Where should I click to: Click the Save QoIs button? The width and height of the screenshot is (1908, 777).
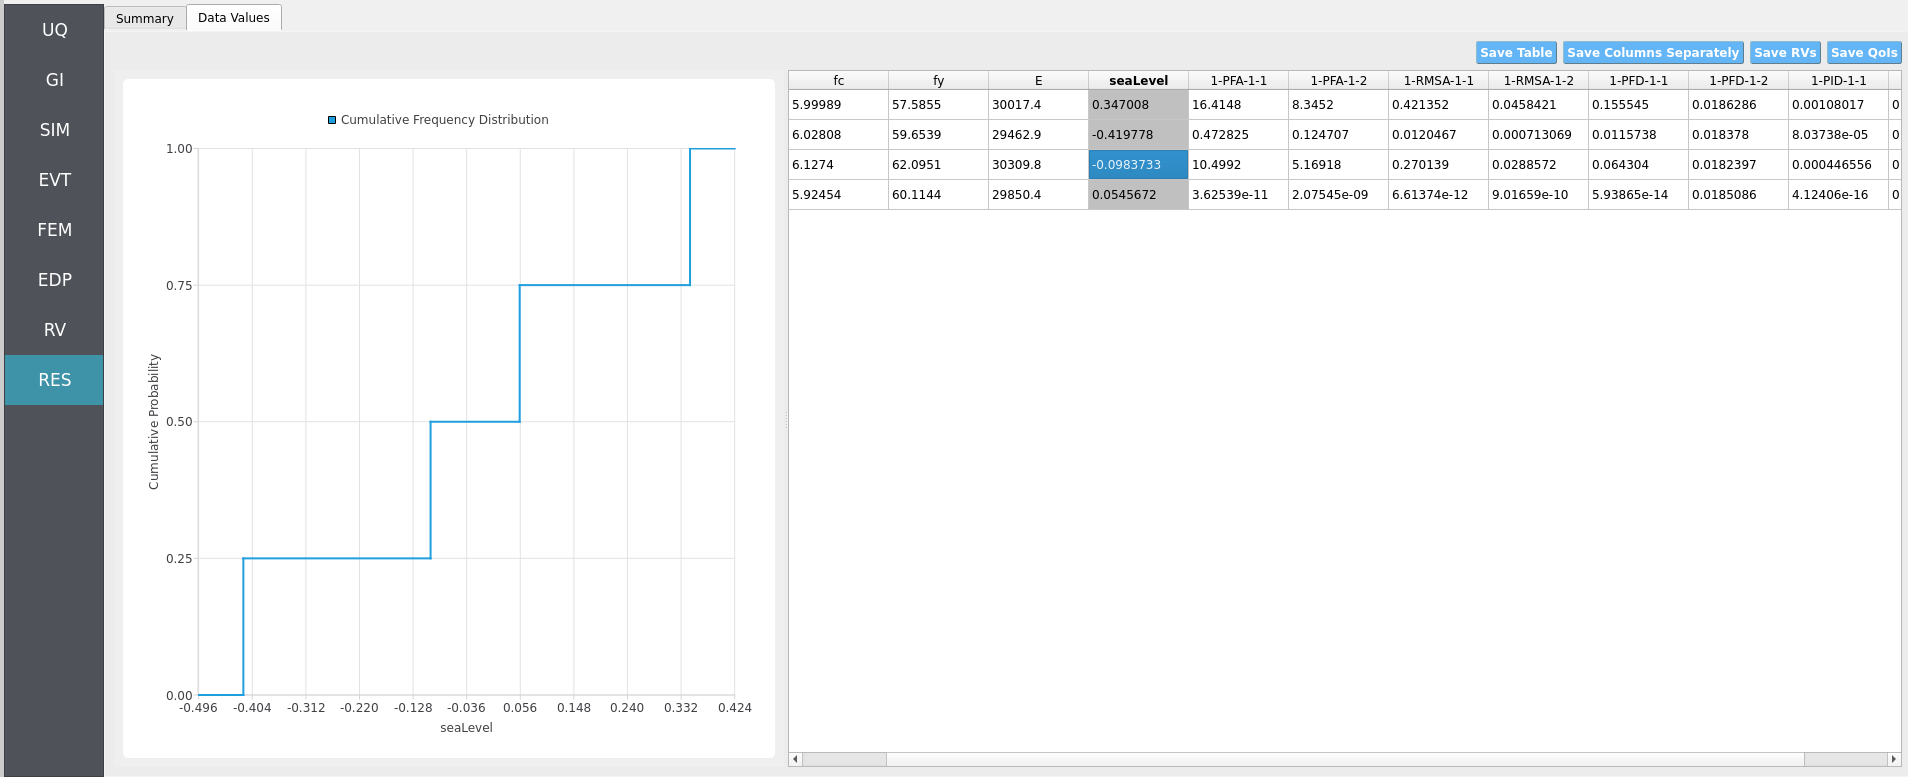[1864, 53]
